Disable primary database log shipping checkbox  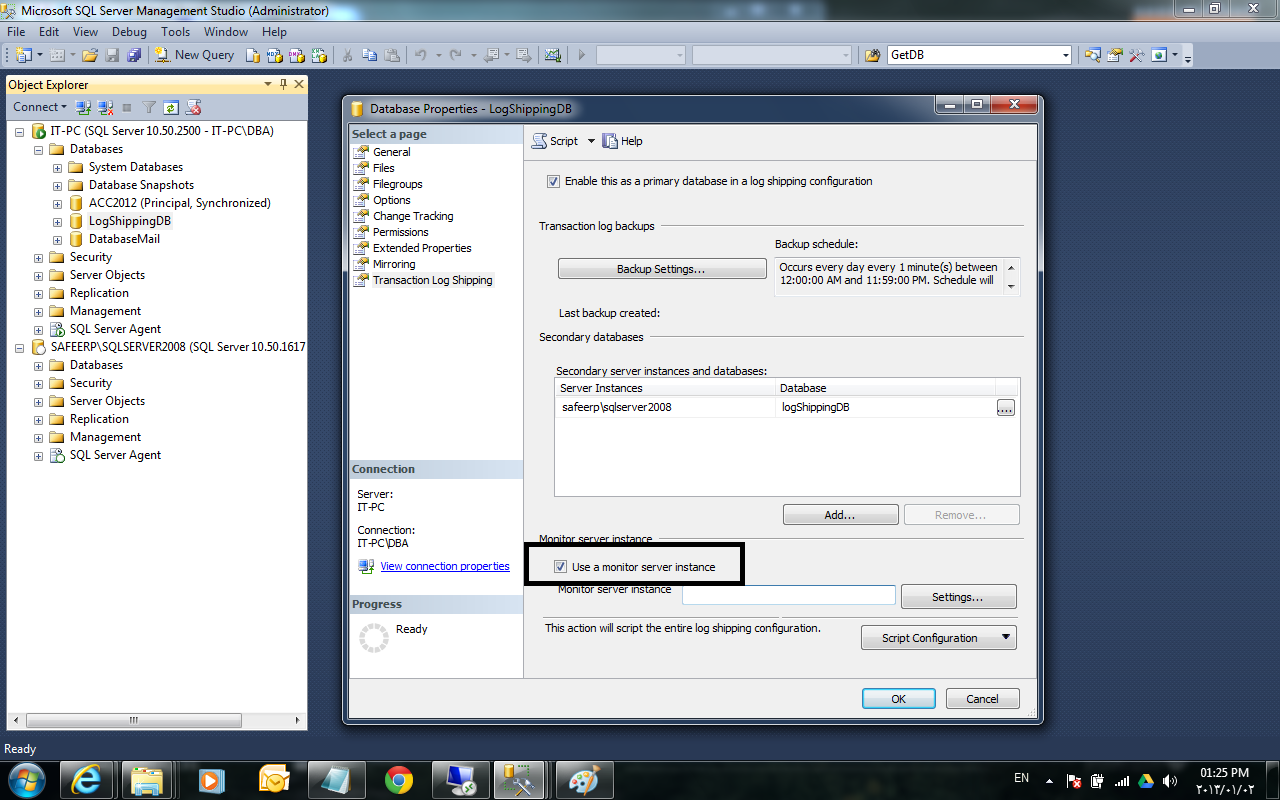coord(553,182)
